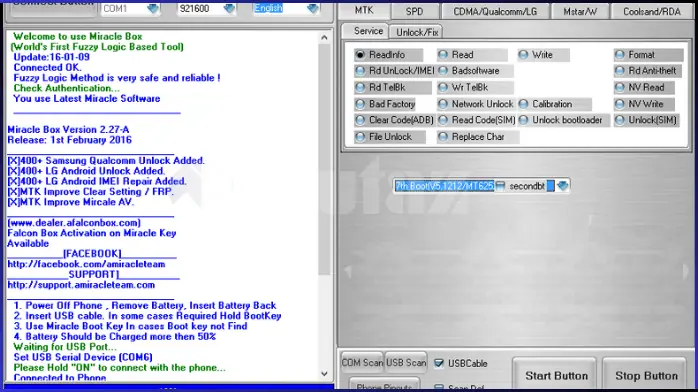Click 'Set USB Serial Device (COM6)' line

(x=83, y=357)
